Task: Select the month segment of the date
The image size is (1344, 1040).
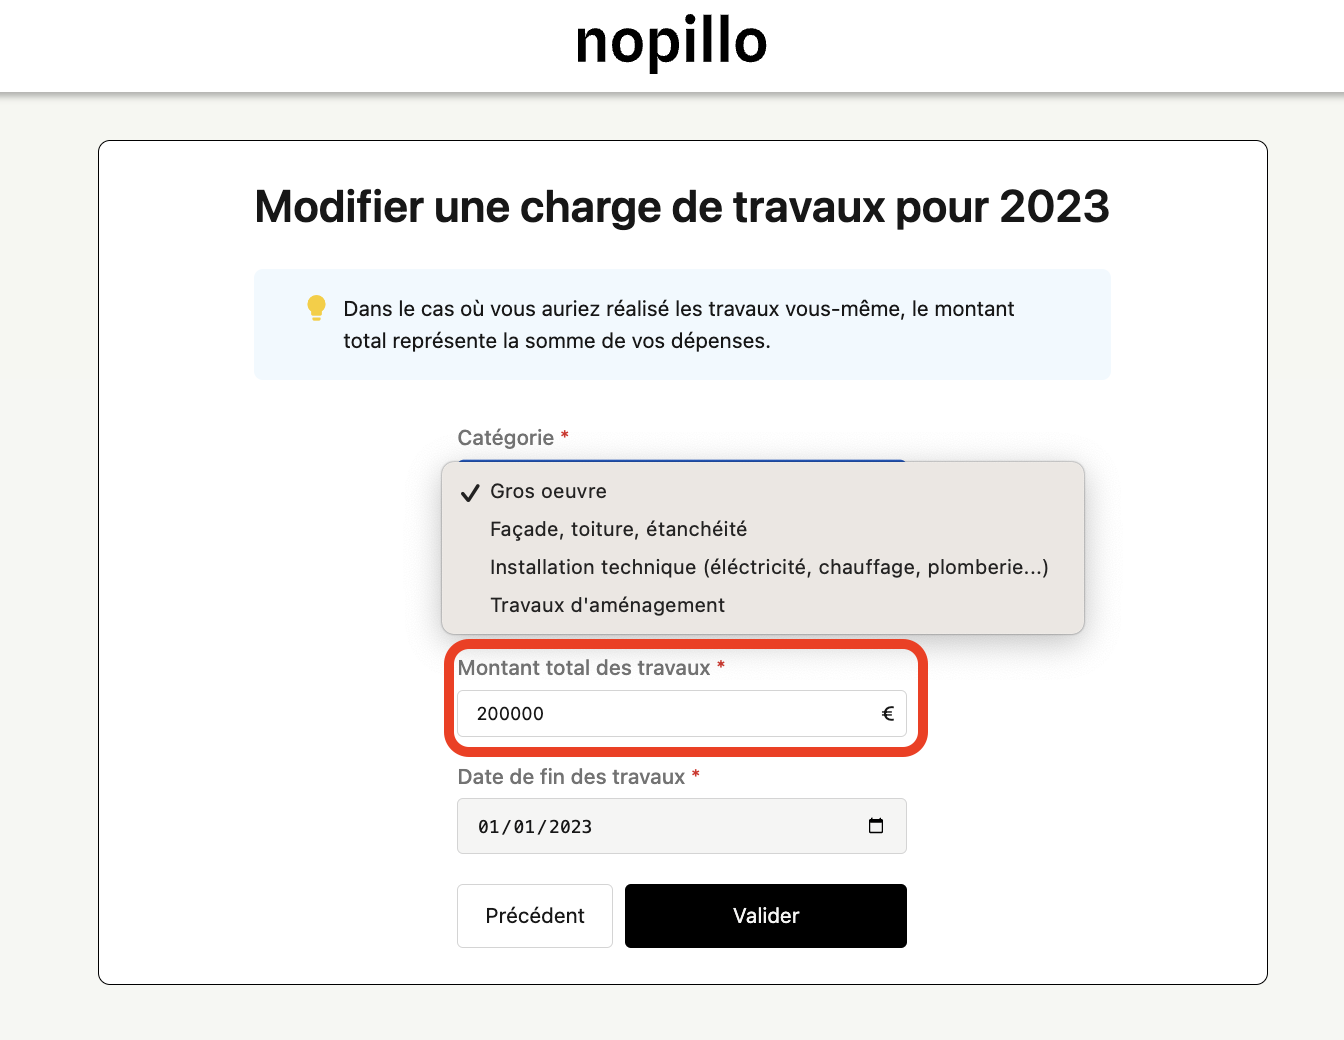Action: tap(524, 827)
